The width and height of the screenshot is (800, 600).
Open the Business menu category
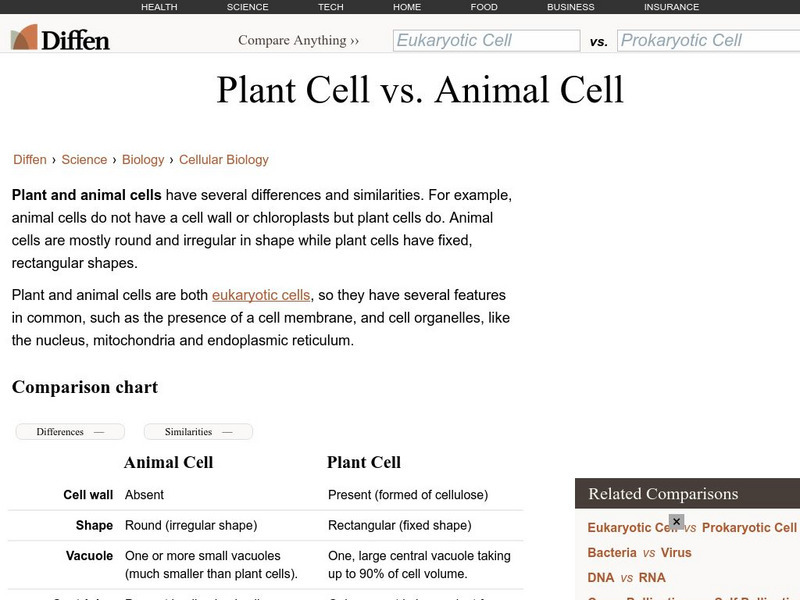(x=571, y=7)
